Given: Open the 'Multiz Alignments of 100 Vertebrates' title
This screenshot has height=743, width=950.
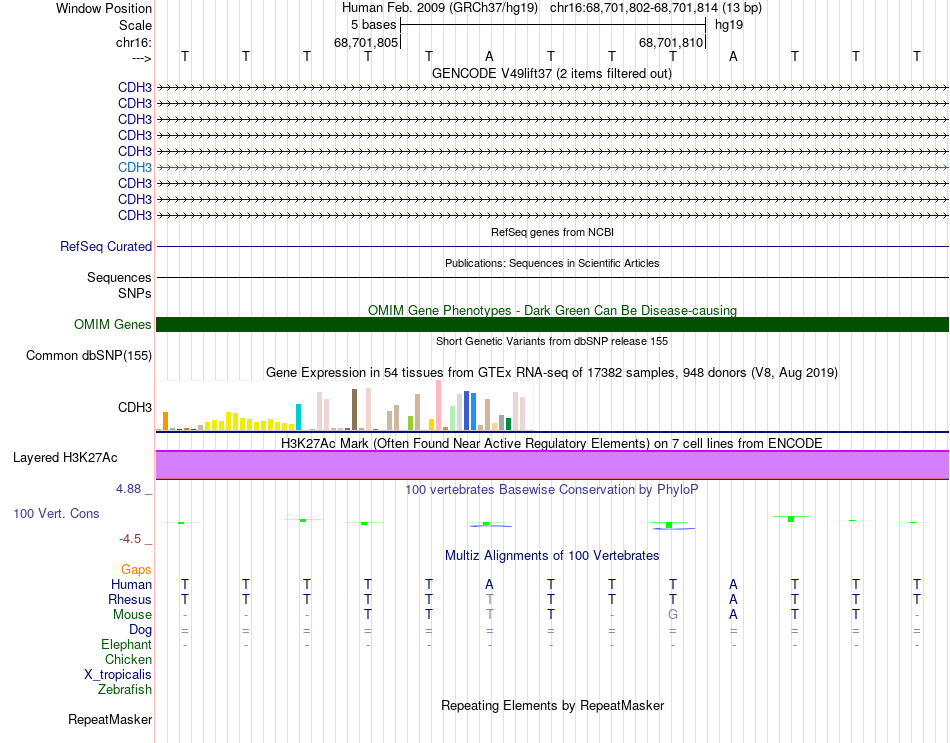Looking at the screenshot, I should (552, 556).
